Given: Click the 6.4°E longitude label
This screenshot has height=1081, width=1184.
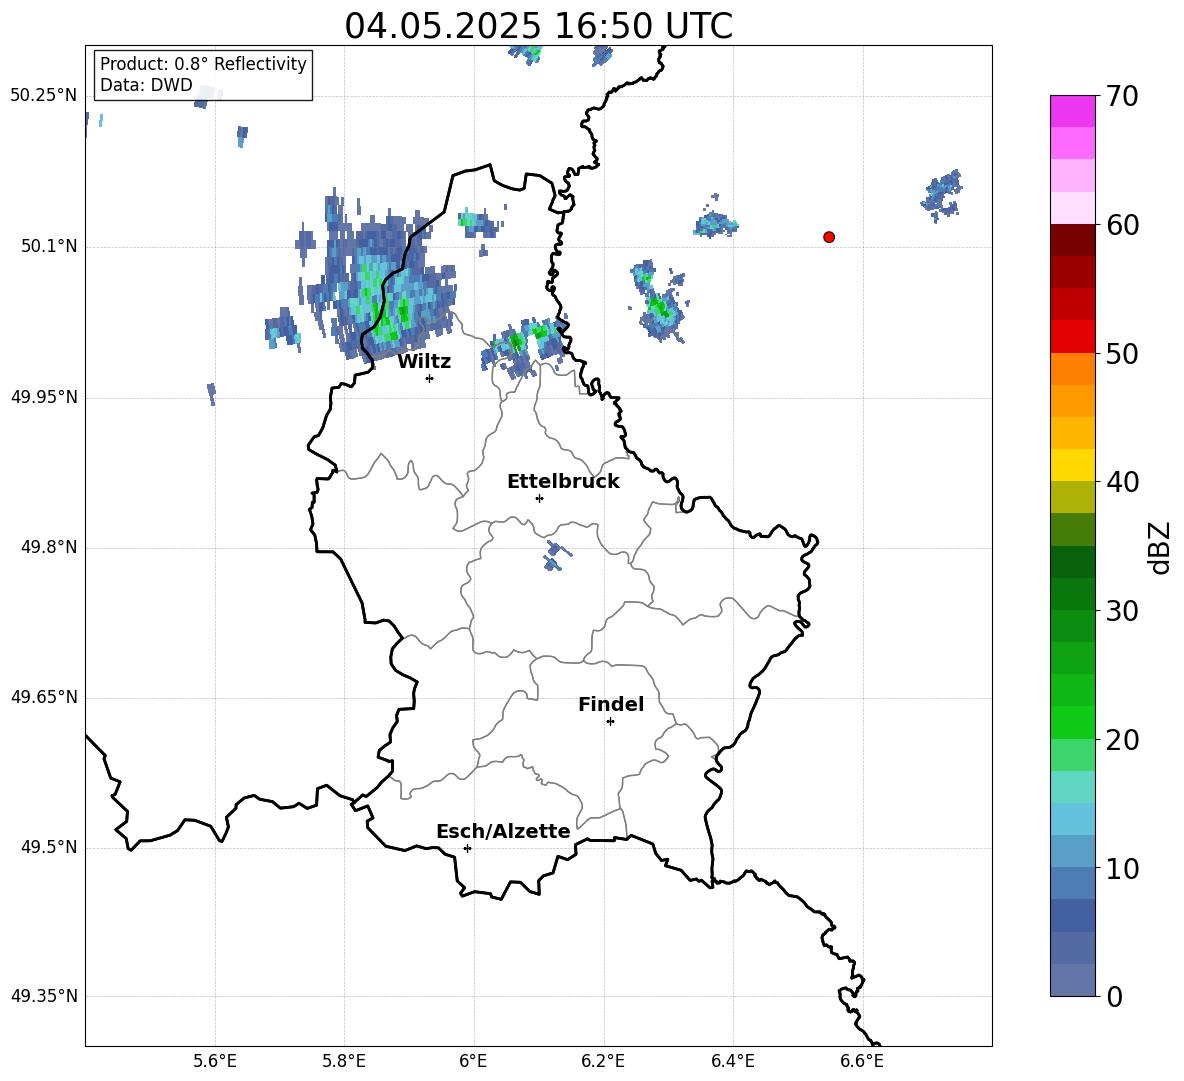Looking at the screenshot, I should tap(732, 1061).
